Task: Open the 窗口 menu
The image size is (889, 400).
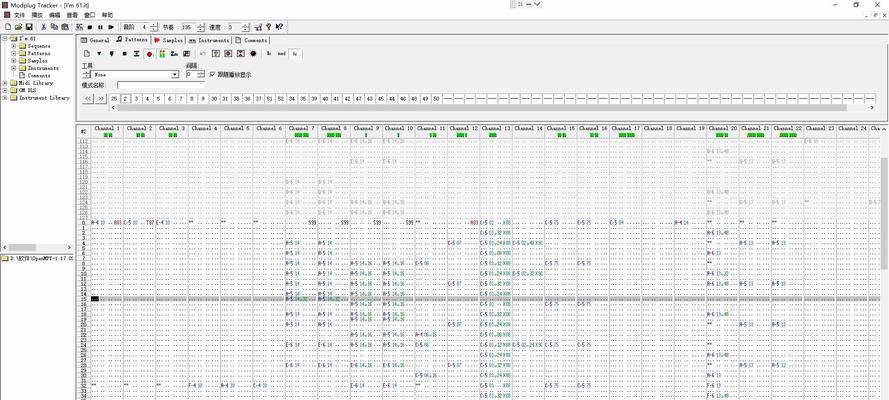Action: 90,15
